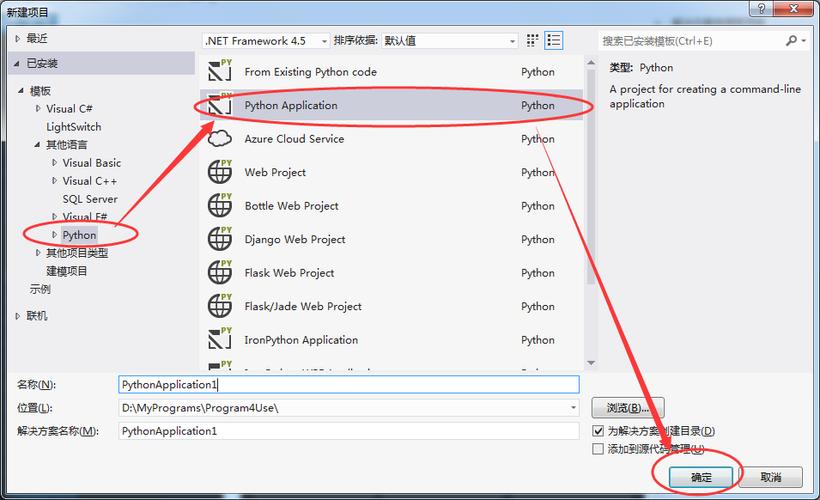
Task: Click the Bottle Web Project globe icon
Action: [220, 204]
